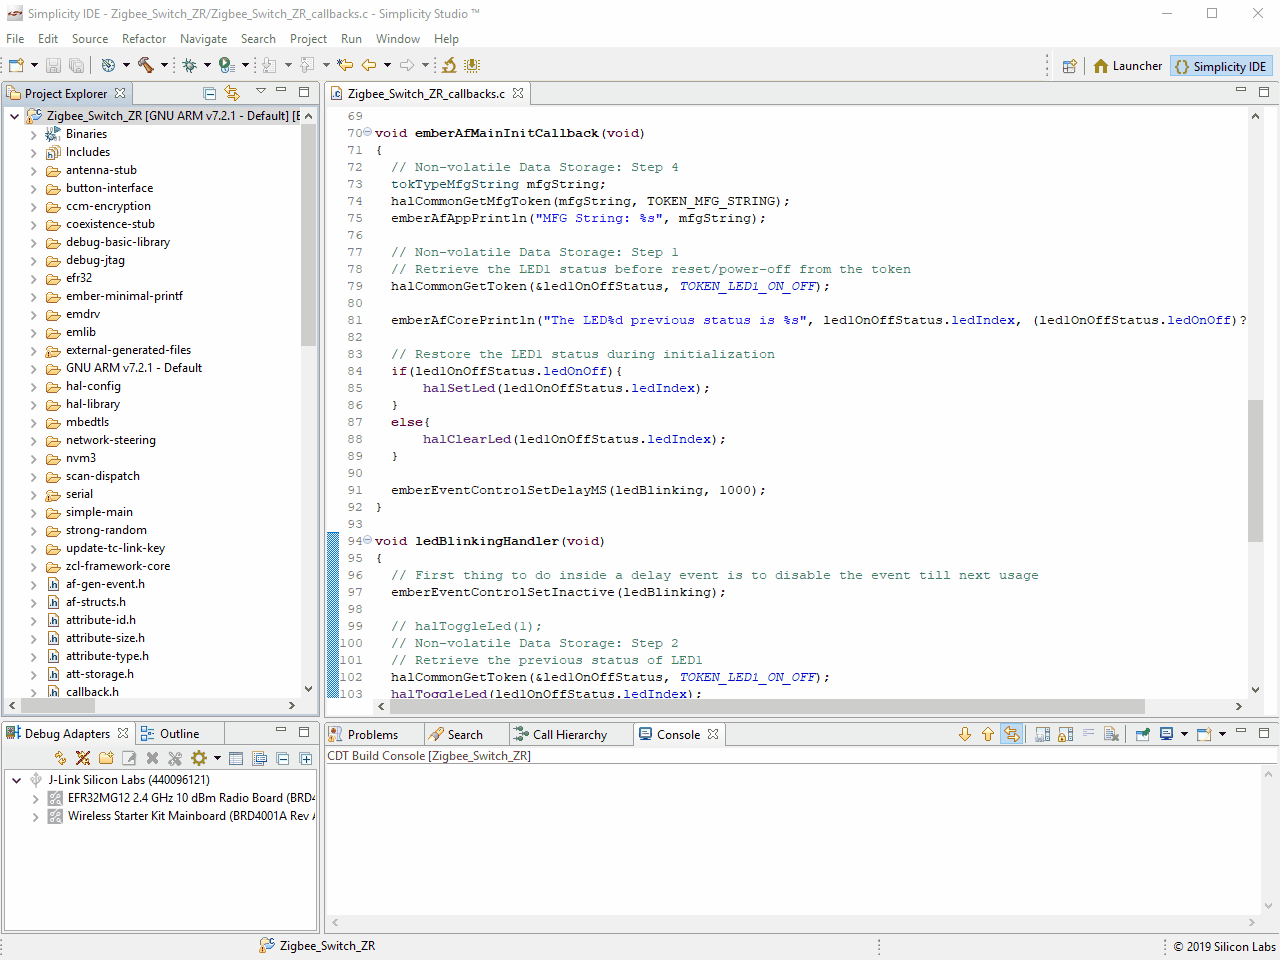Click the gear settings icon in Debug Adapters
1280x960 pixels.
199,758
